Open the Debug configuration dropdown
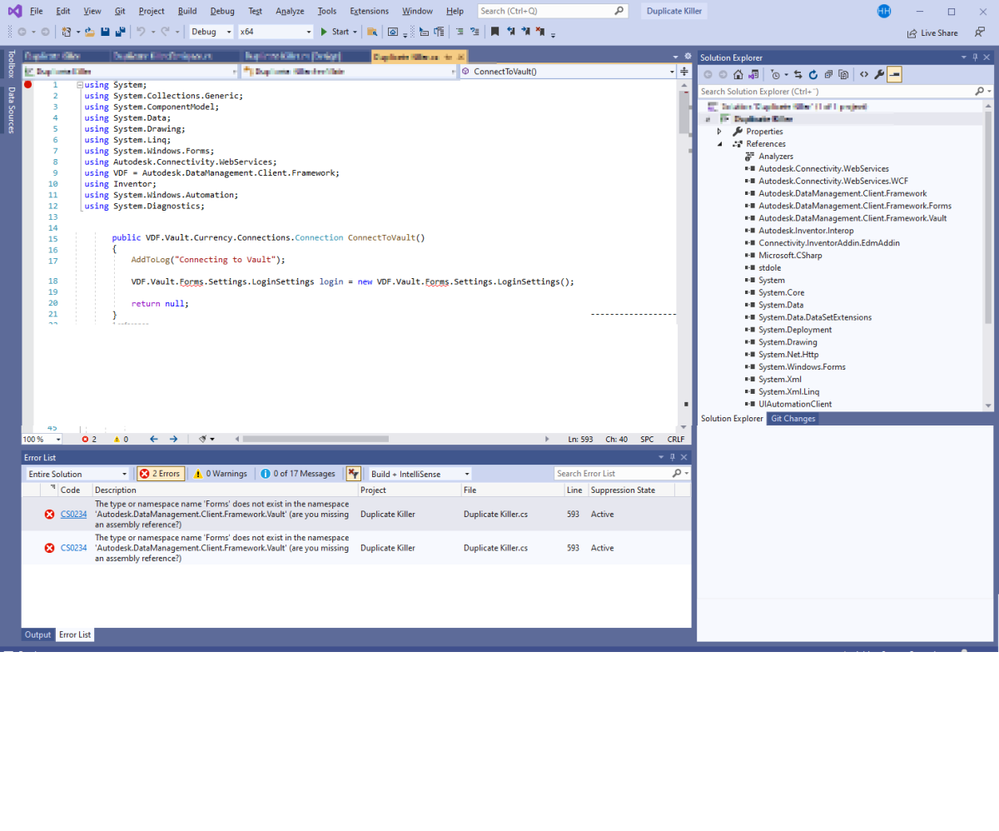This screenshot has height=831, width=999. coord(212,32)
